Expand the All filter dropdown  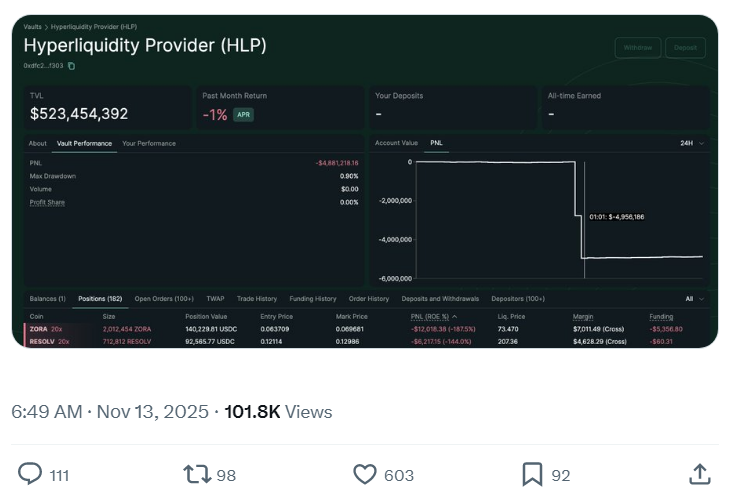[695, 298]
